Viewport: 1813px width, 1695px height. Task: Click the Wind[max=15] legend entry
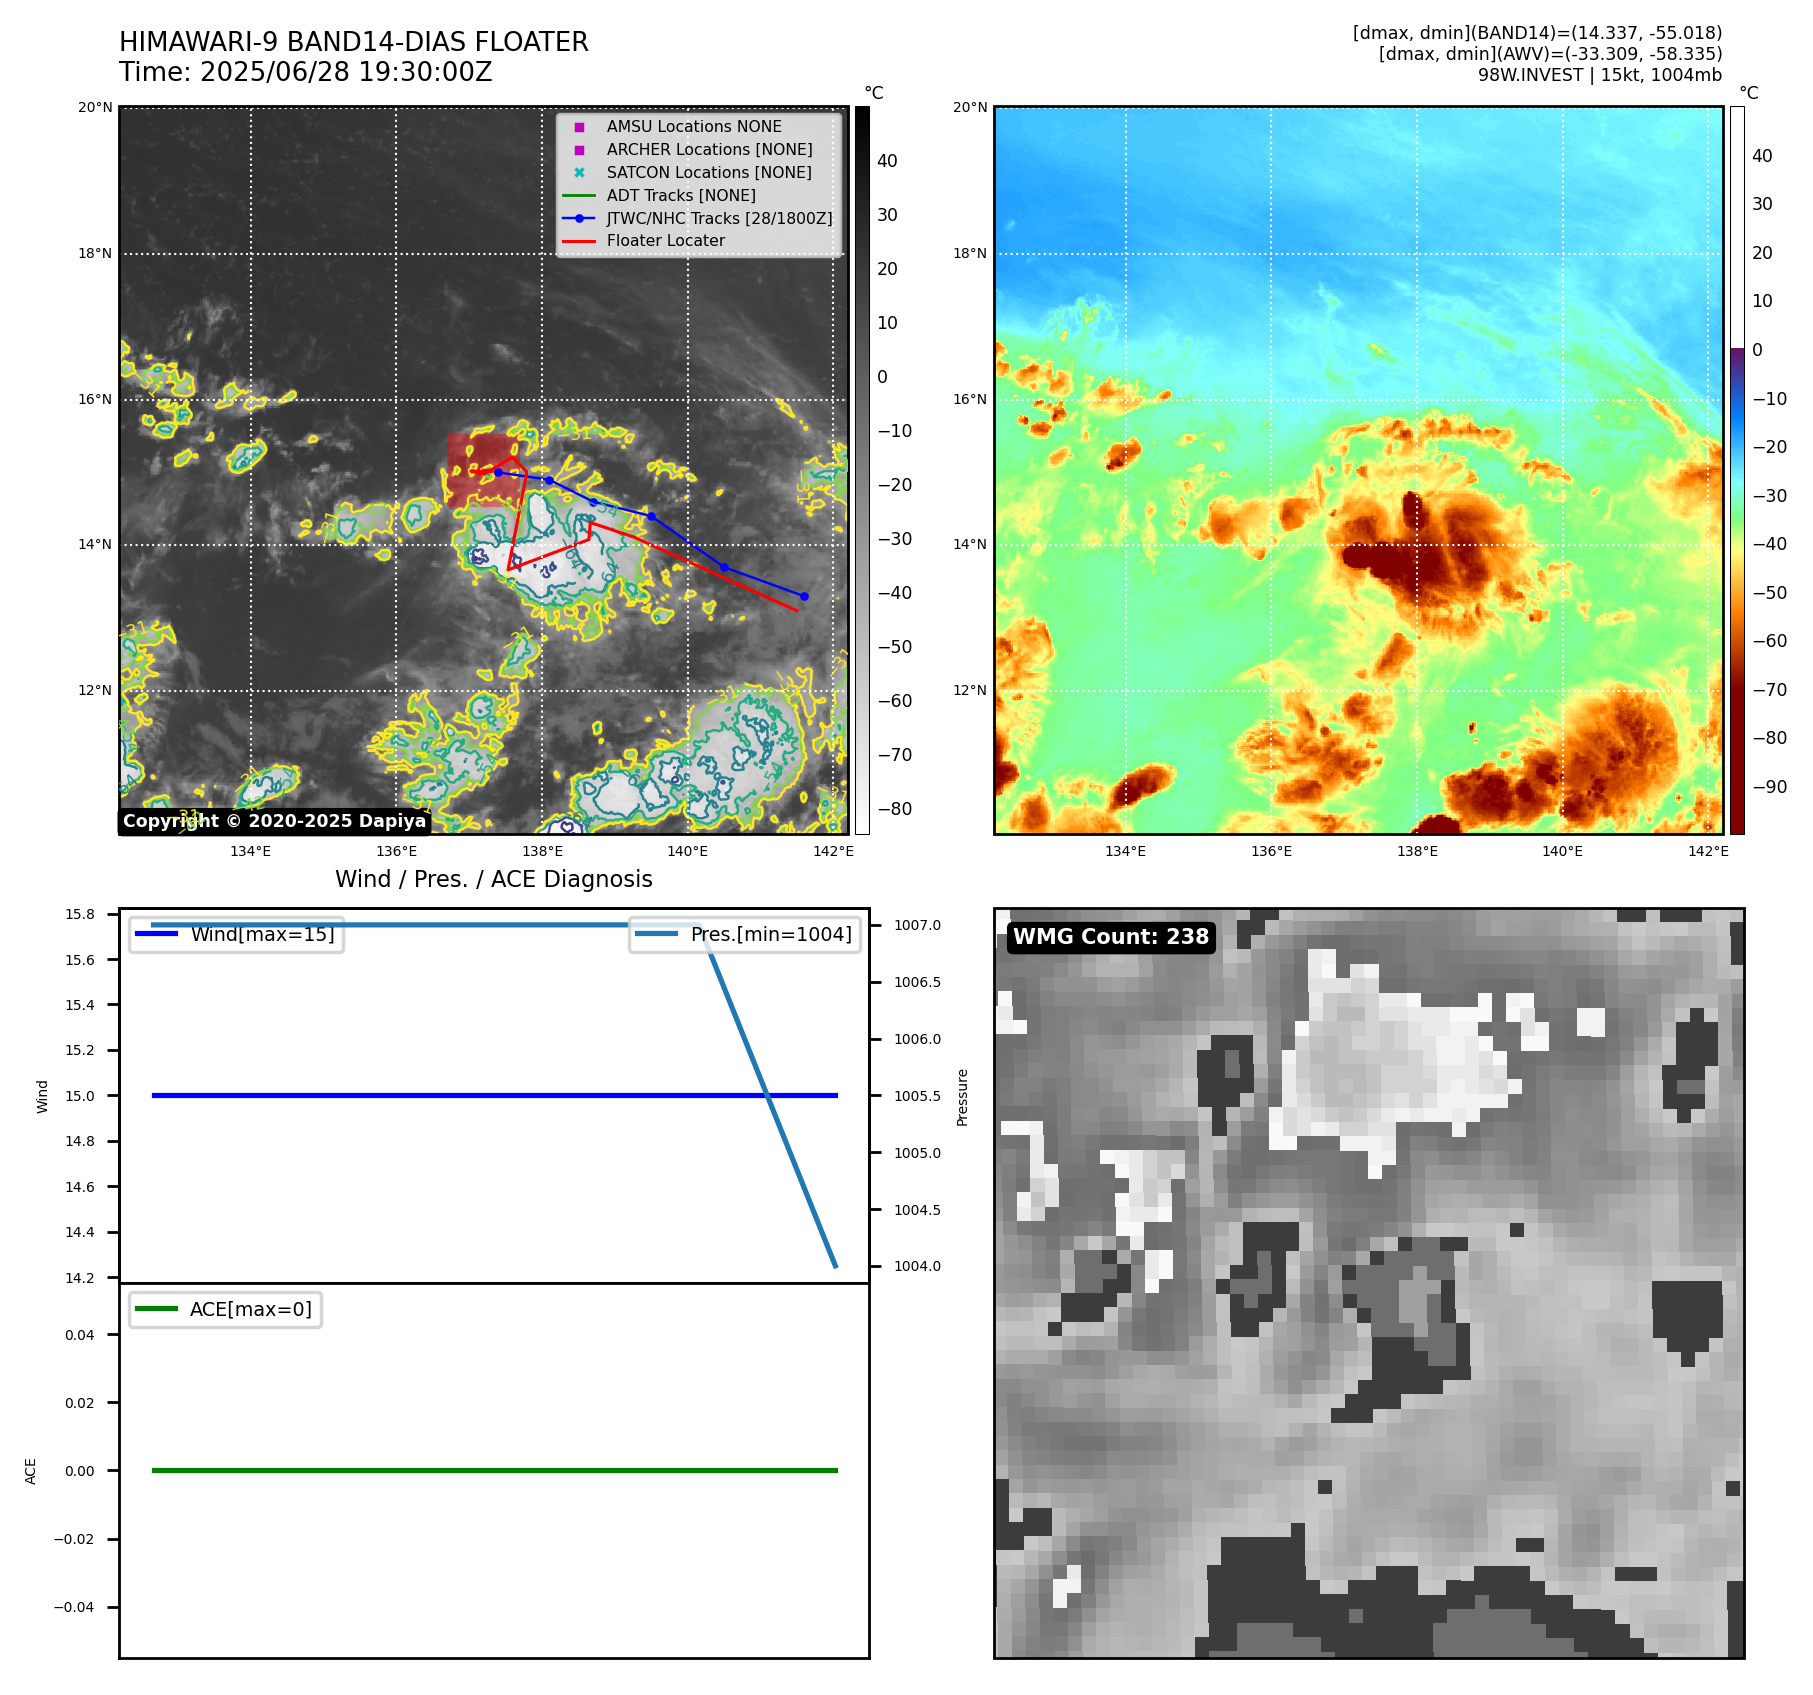(237, 935)
